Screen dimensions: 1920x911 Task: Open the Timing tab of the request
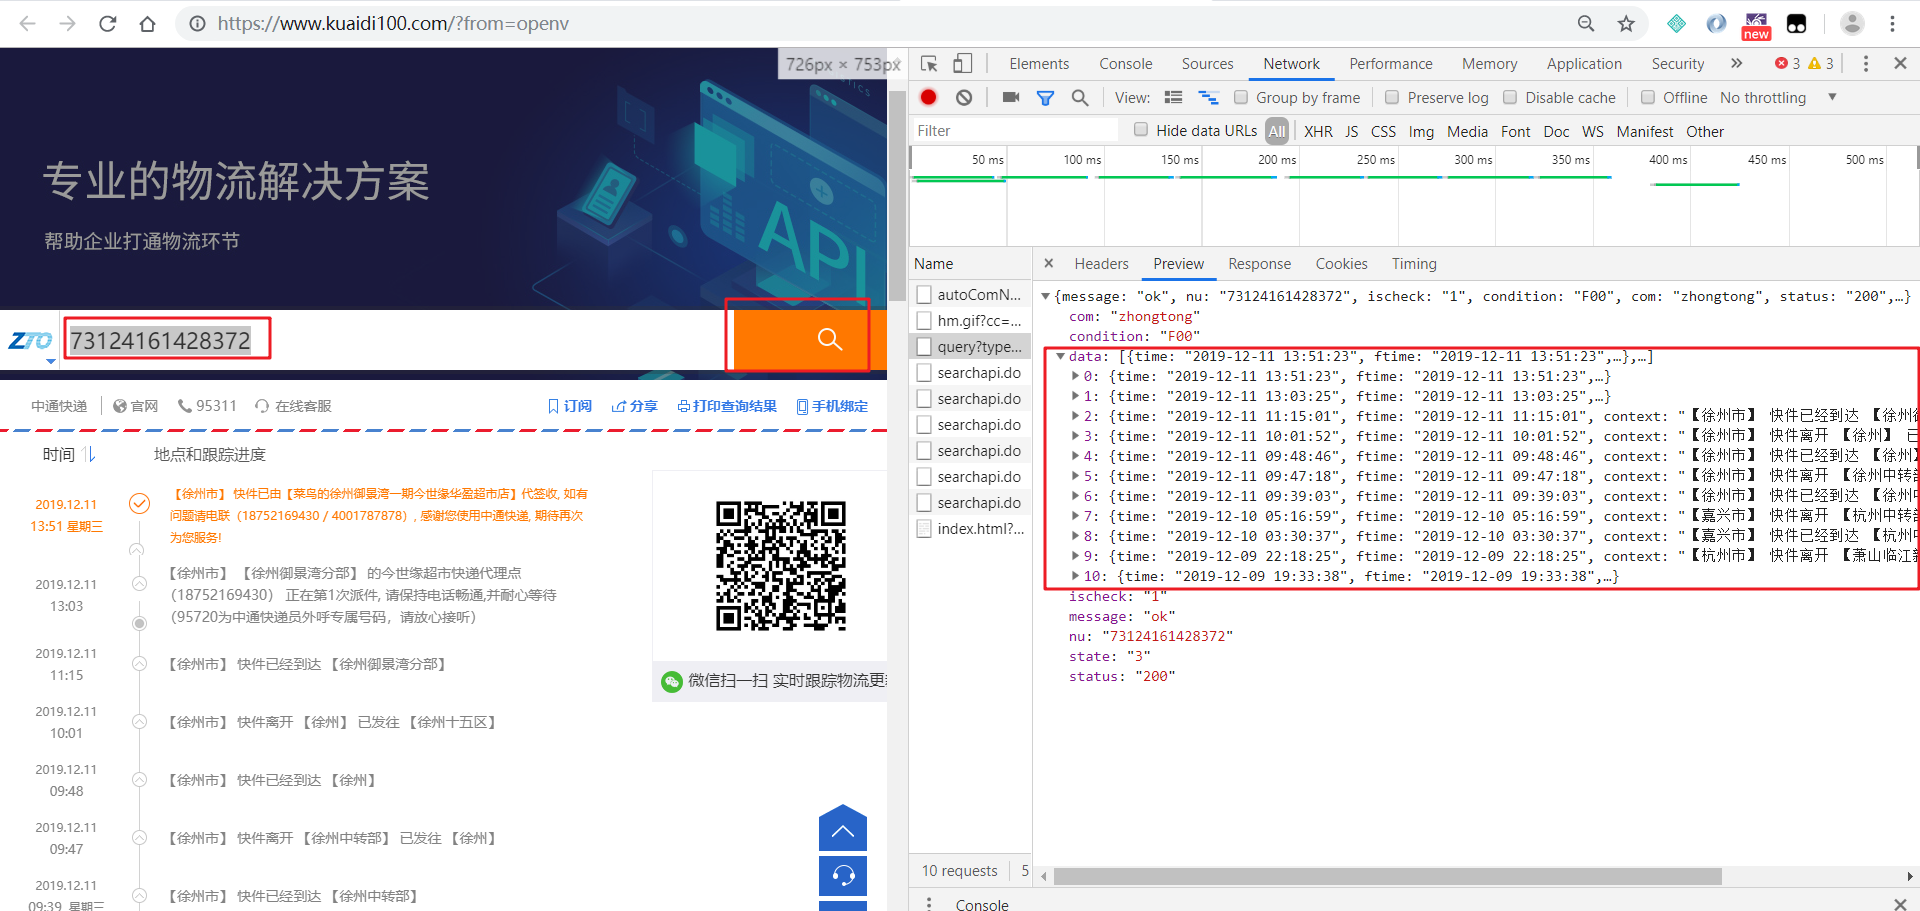[1414, 263]
